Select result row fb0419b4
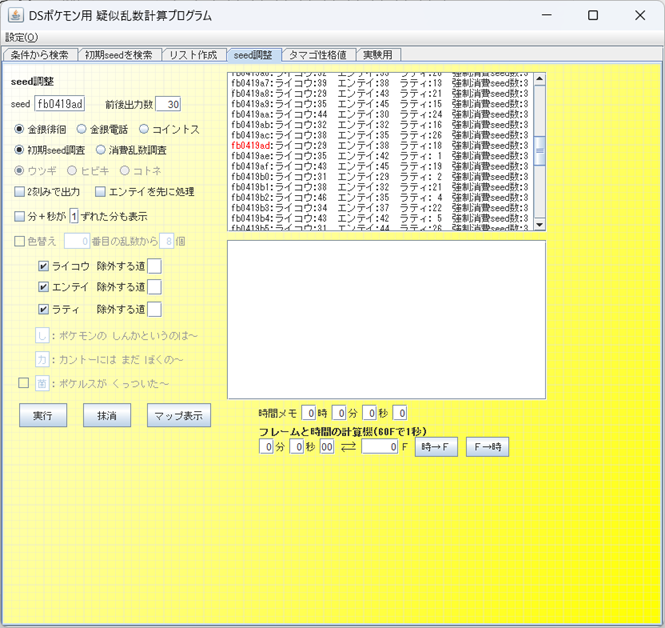665x628 pixels. [x=380, y=218]
